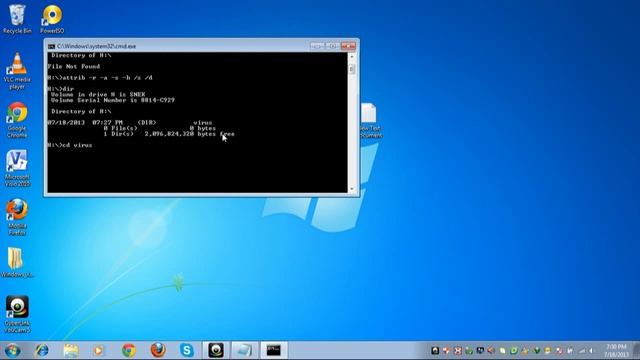Screen dimensions: 640x360
Task: Open the network signal tray icon
Action: tap(582, 351)
